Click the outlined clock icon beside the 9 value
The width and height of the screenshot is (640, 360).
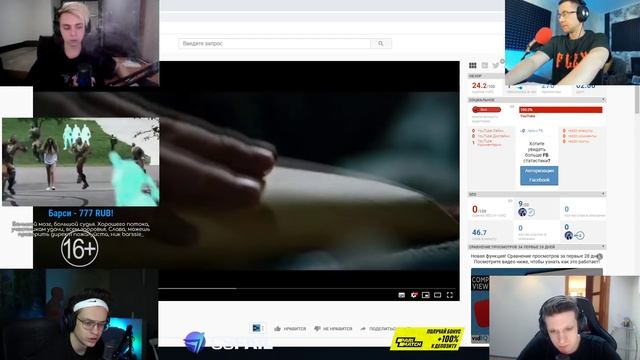531,212
